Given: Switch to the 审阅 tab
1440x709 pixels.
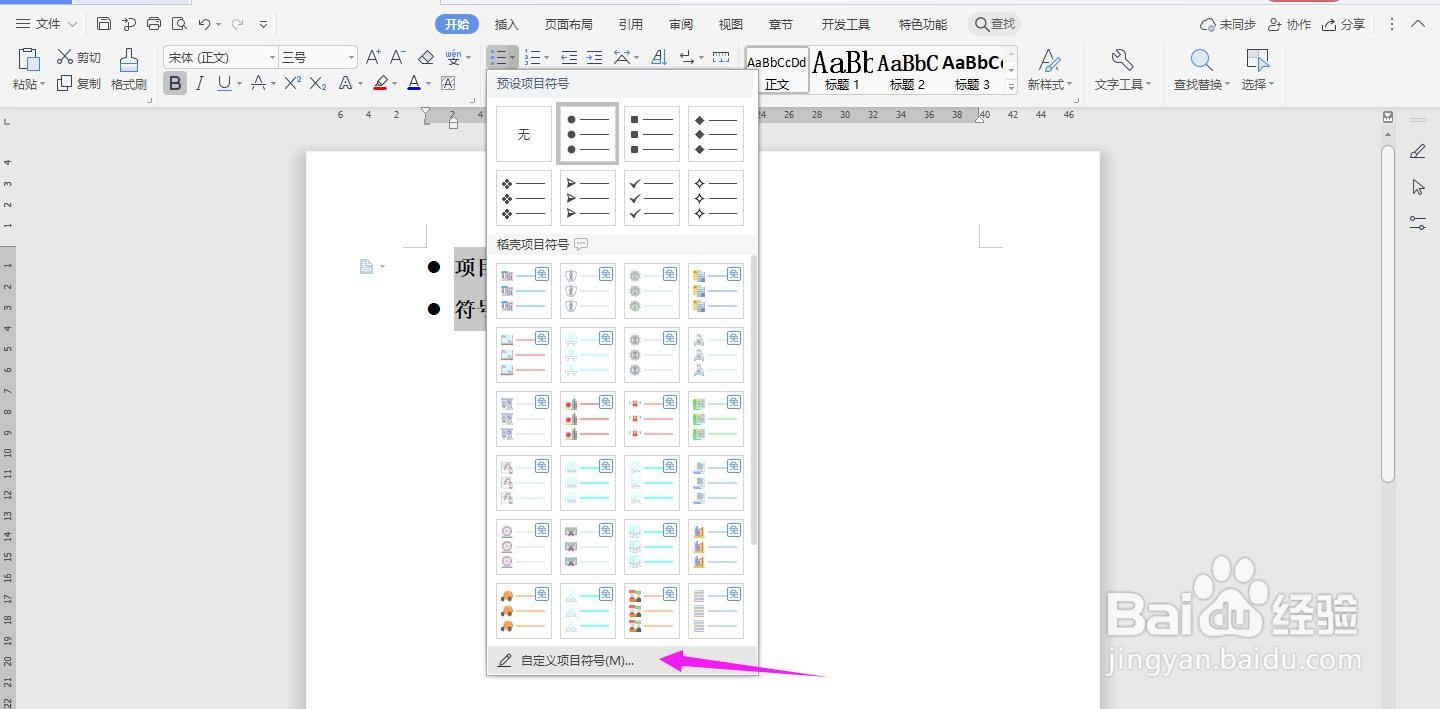Looking at the screenshot, I should [x=681, y=24].
